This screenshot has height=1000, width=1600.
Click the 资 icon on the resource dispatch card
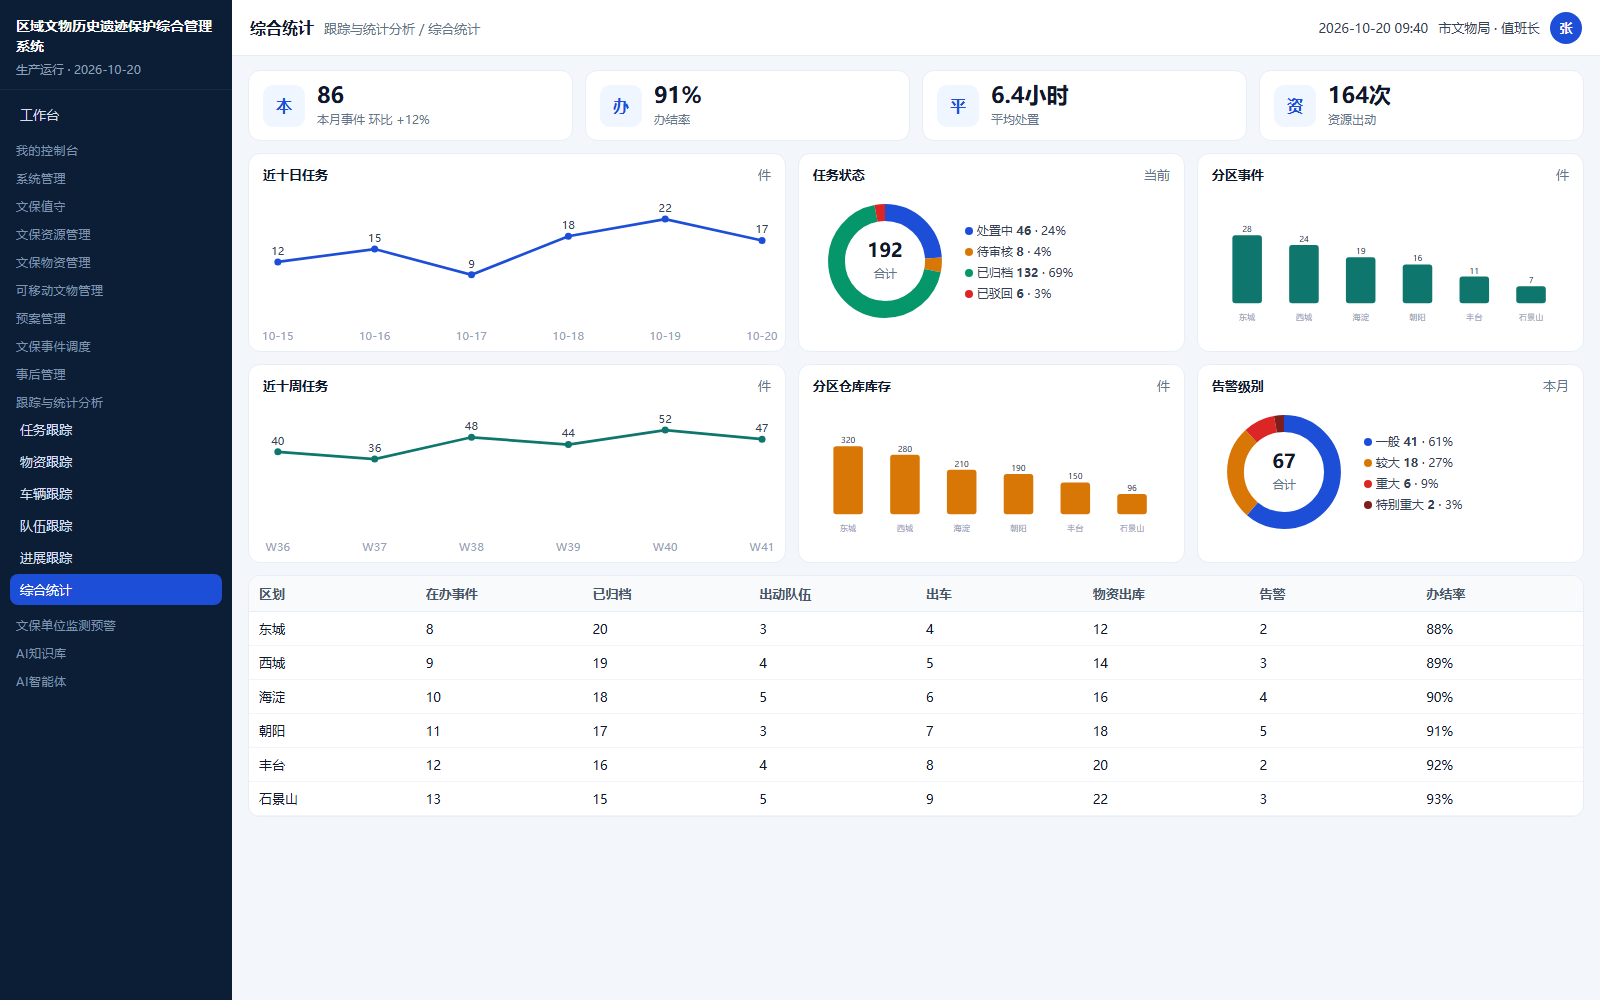(x=1295, y=106)
